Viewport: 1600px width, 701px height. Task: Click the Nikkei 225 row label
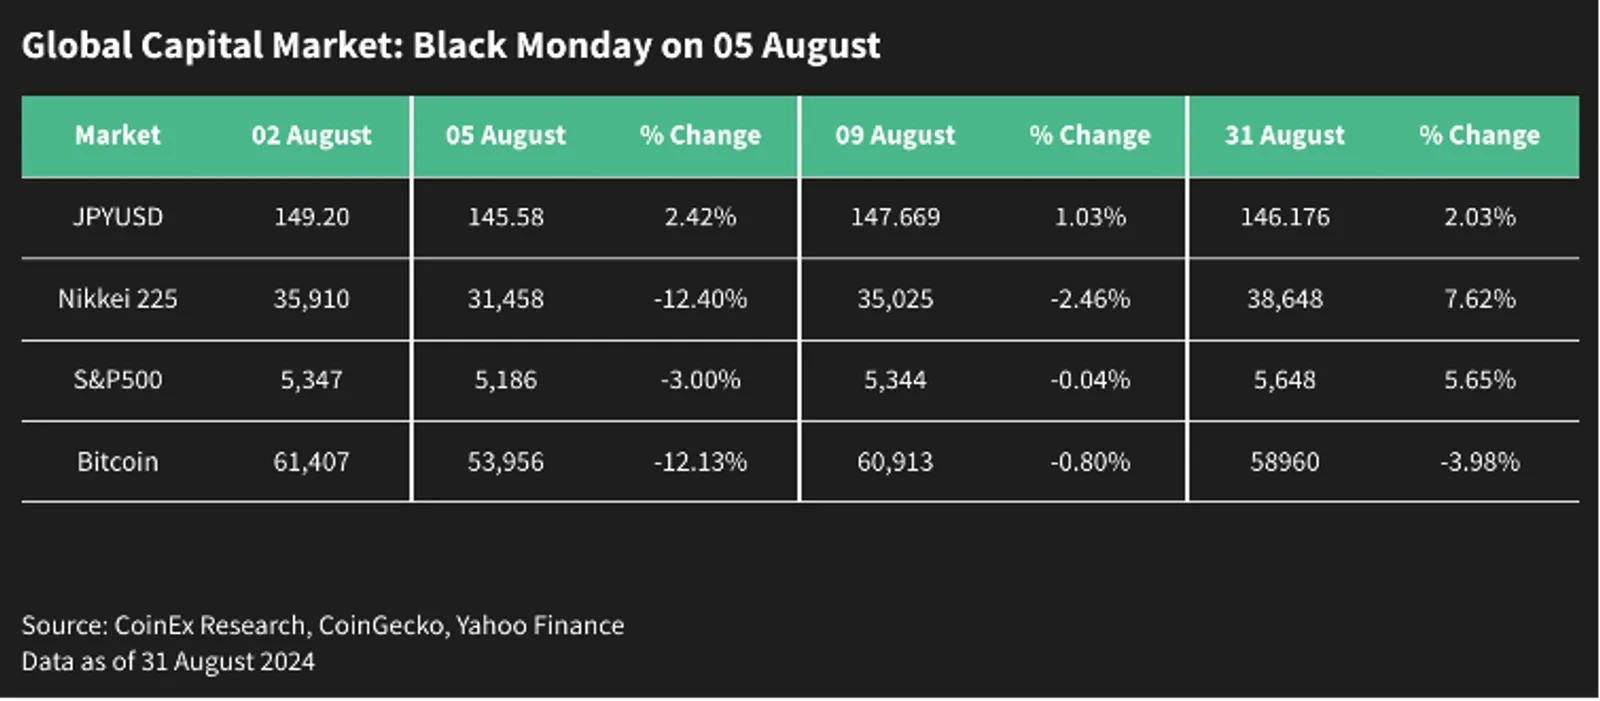pyautogui.click(x=117, y=299)
